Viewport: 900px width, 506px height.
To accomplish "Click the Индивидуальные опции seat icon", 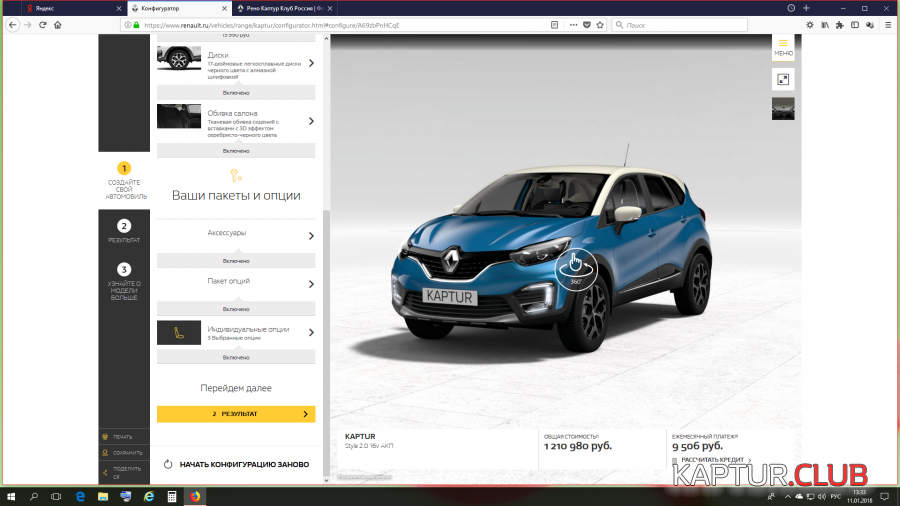I will [179, 333].
